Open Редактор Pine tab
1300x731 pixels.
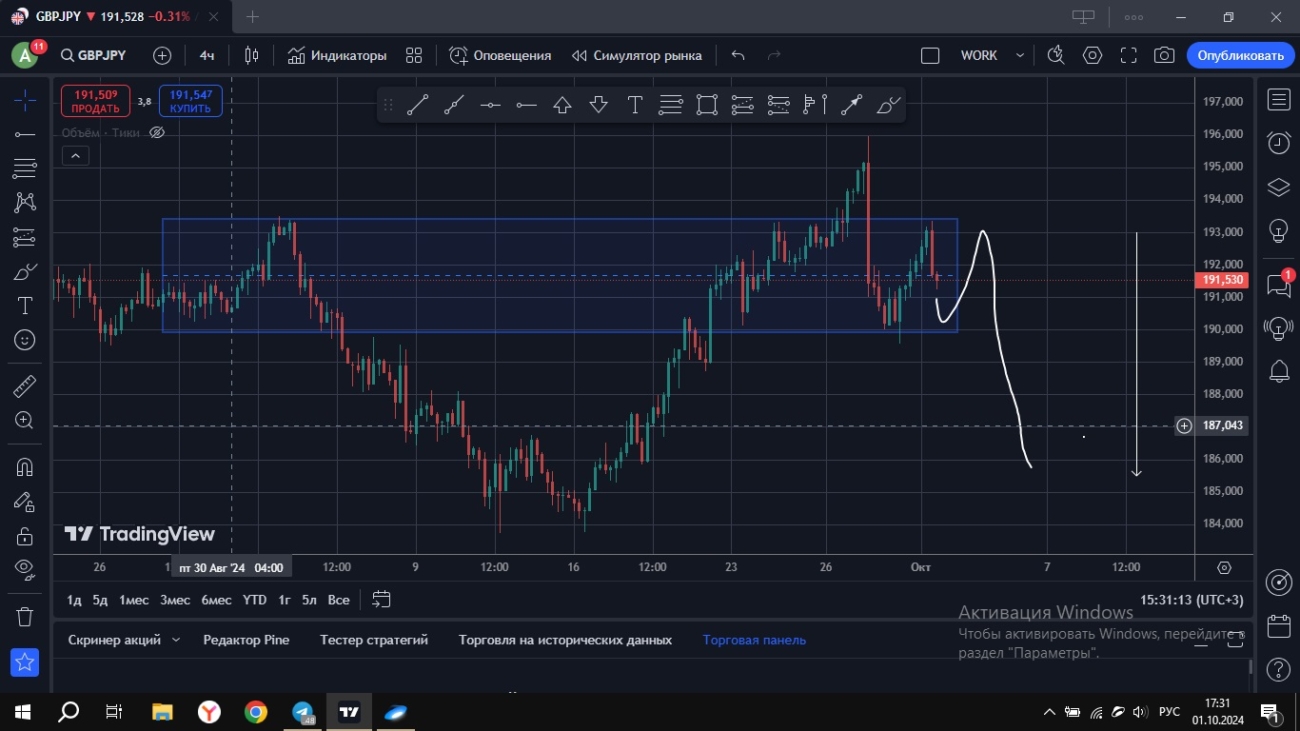tap(246, 640)
